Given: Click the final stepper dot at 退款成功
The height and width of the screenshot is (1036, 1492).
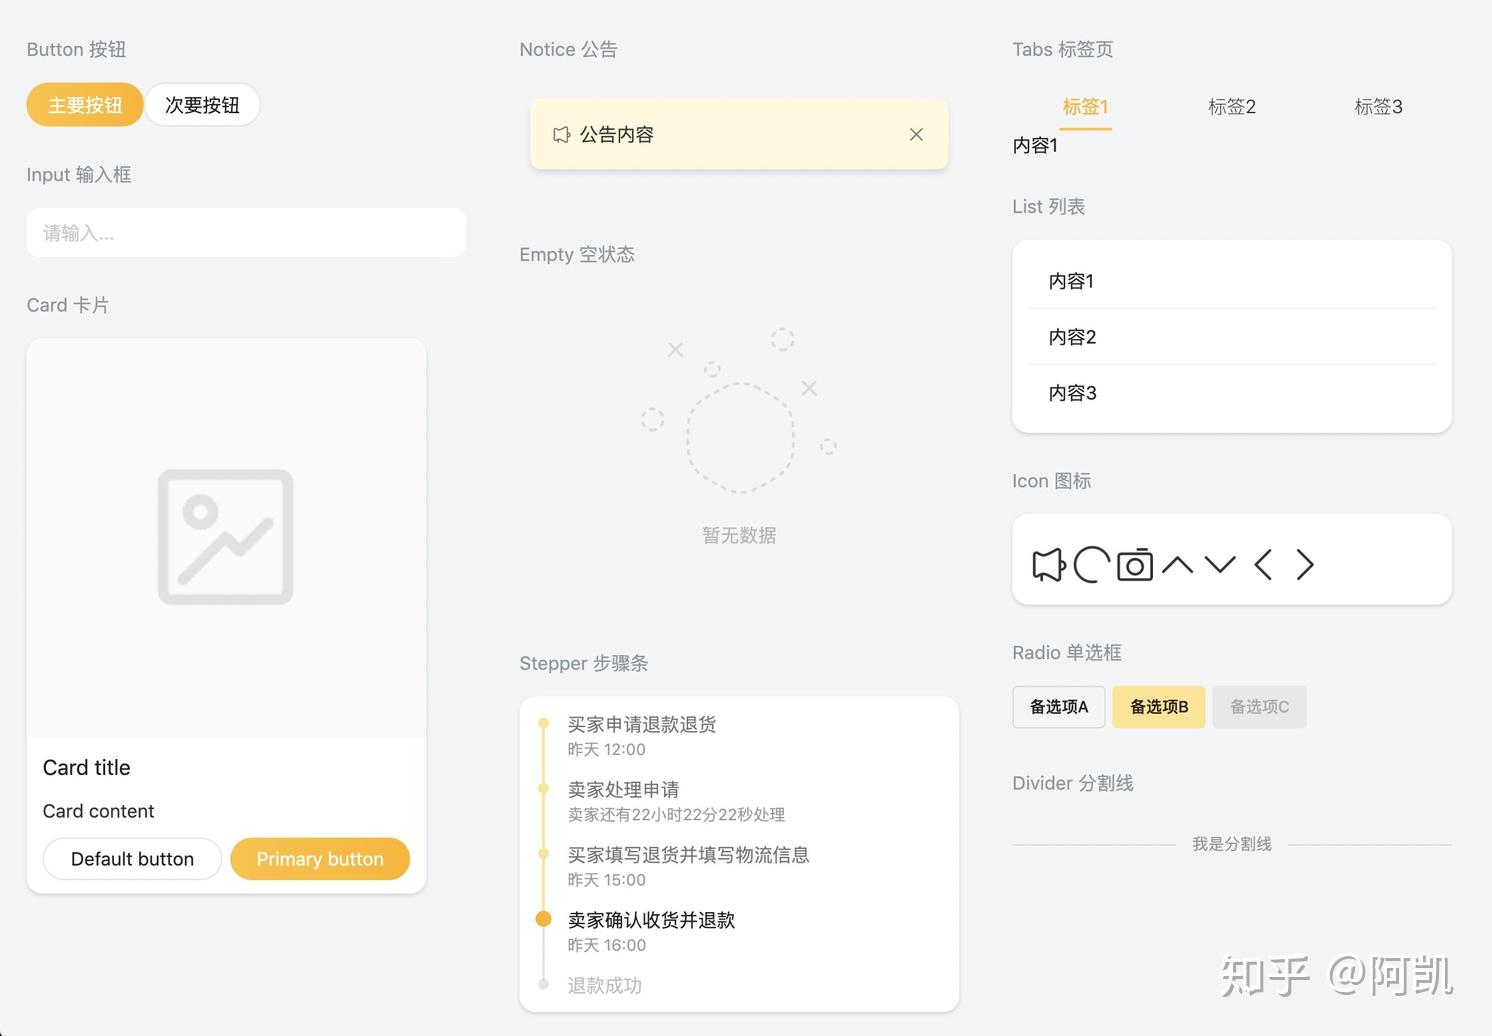Looking at the screenshot, I should [544, 985].
